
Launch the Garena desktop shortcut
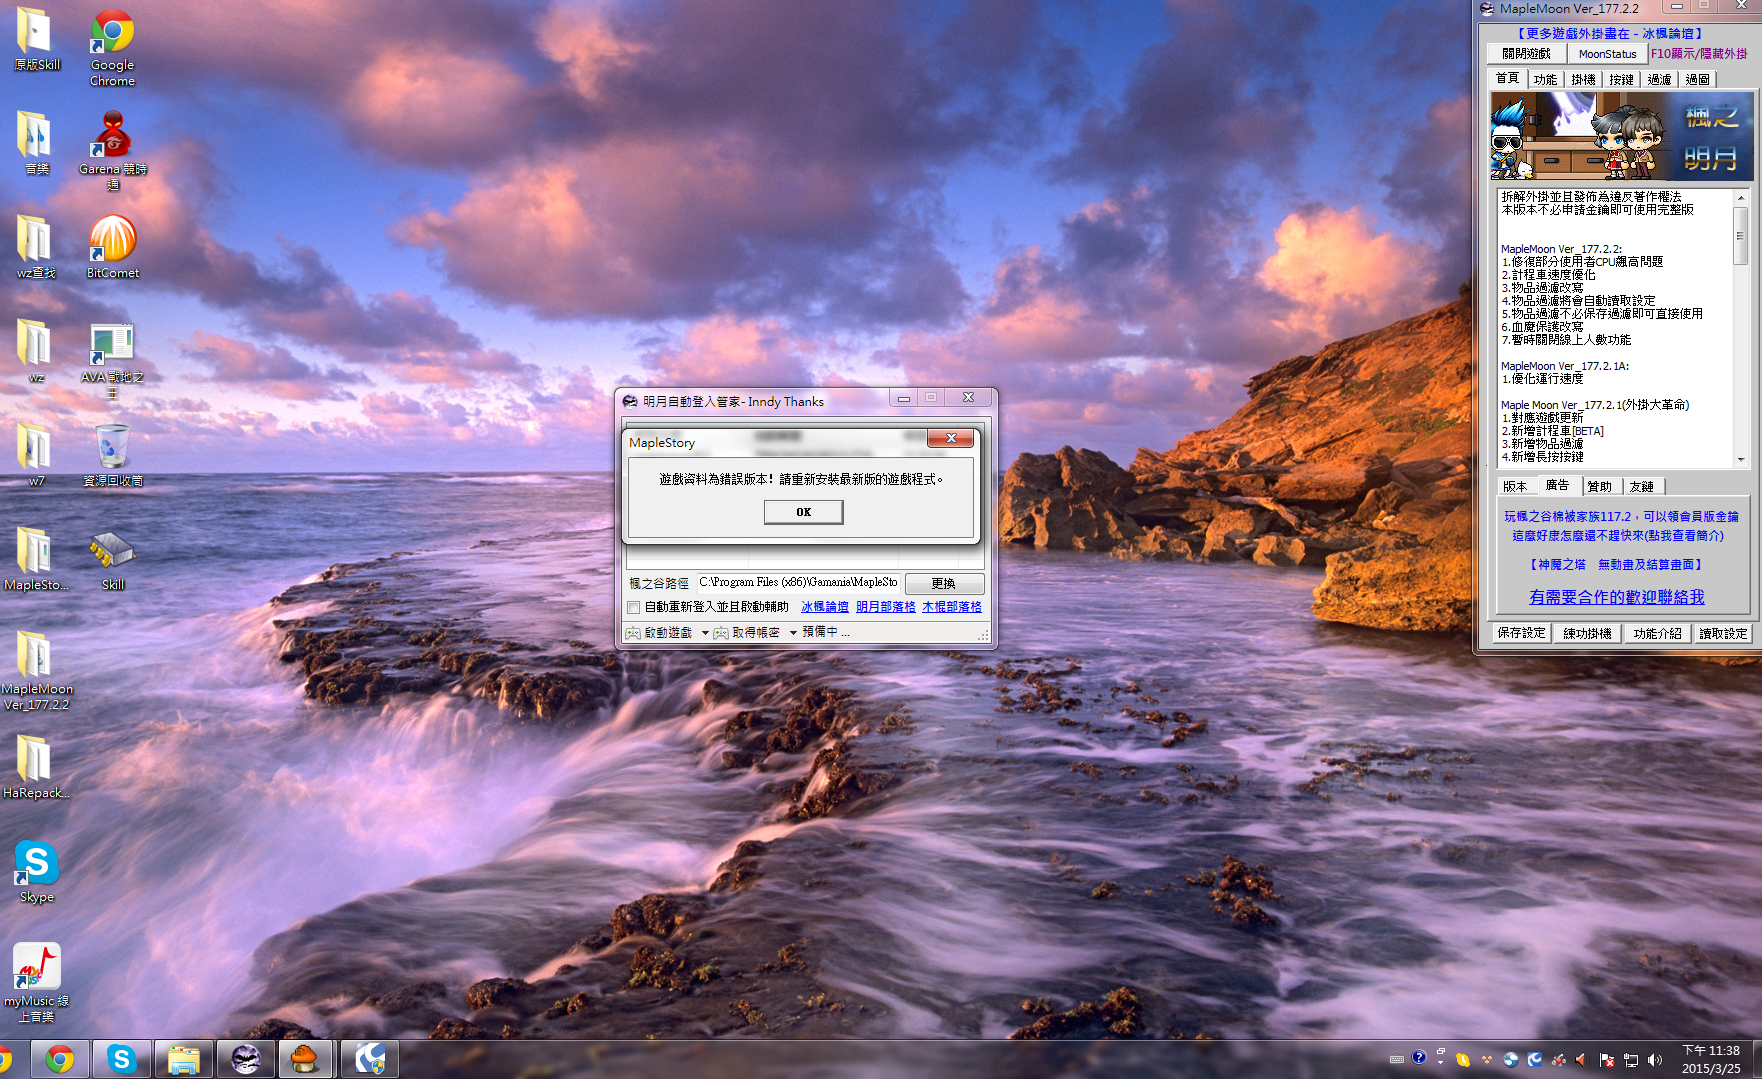(112, 150)
